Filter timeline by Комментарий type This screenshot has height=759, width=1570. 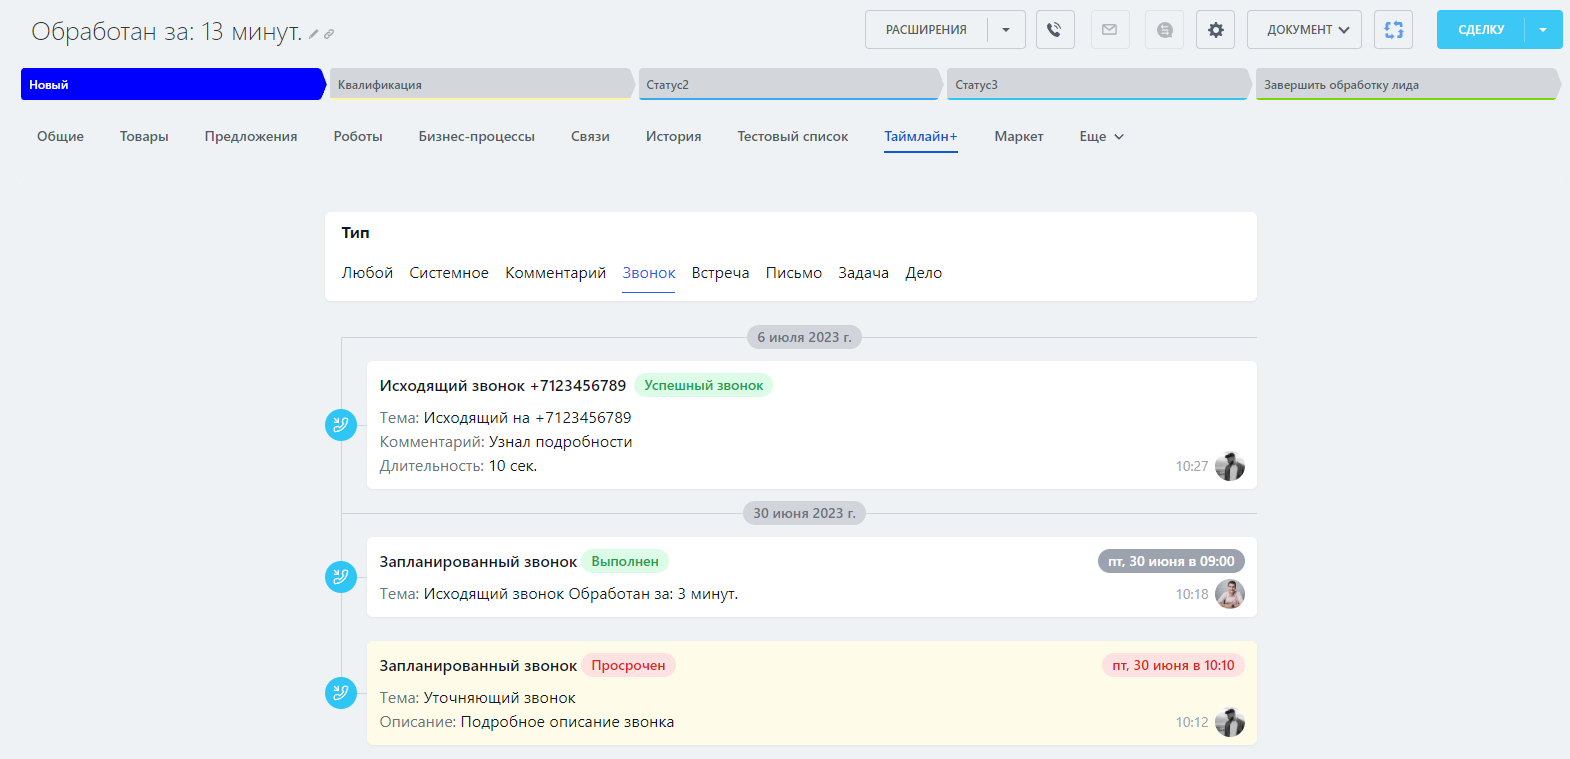(x=555, y=273)
